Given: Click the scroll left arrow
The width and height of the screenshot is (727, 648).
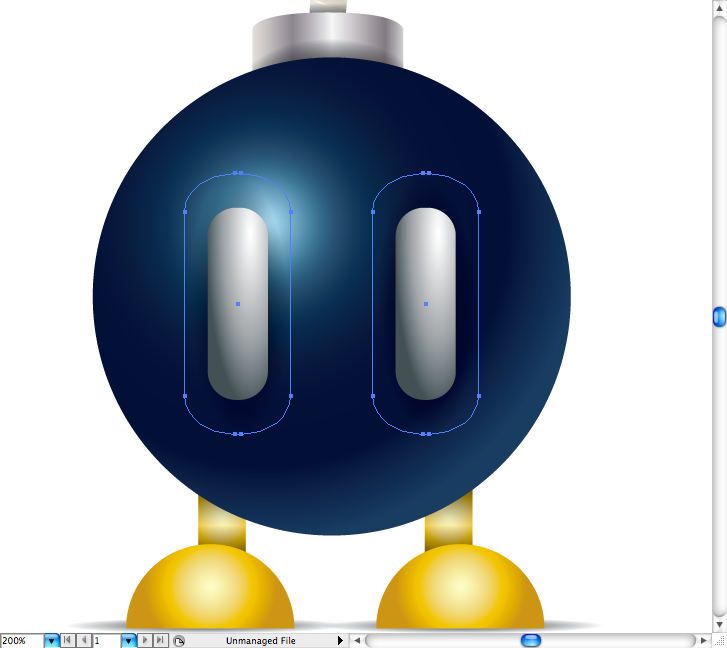Looking at the screenshot, I should [356, 640].
